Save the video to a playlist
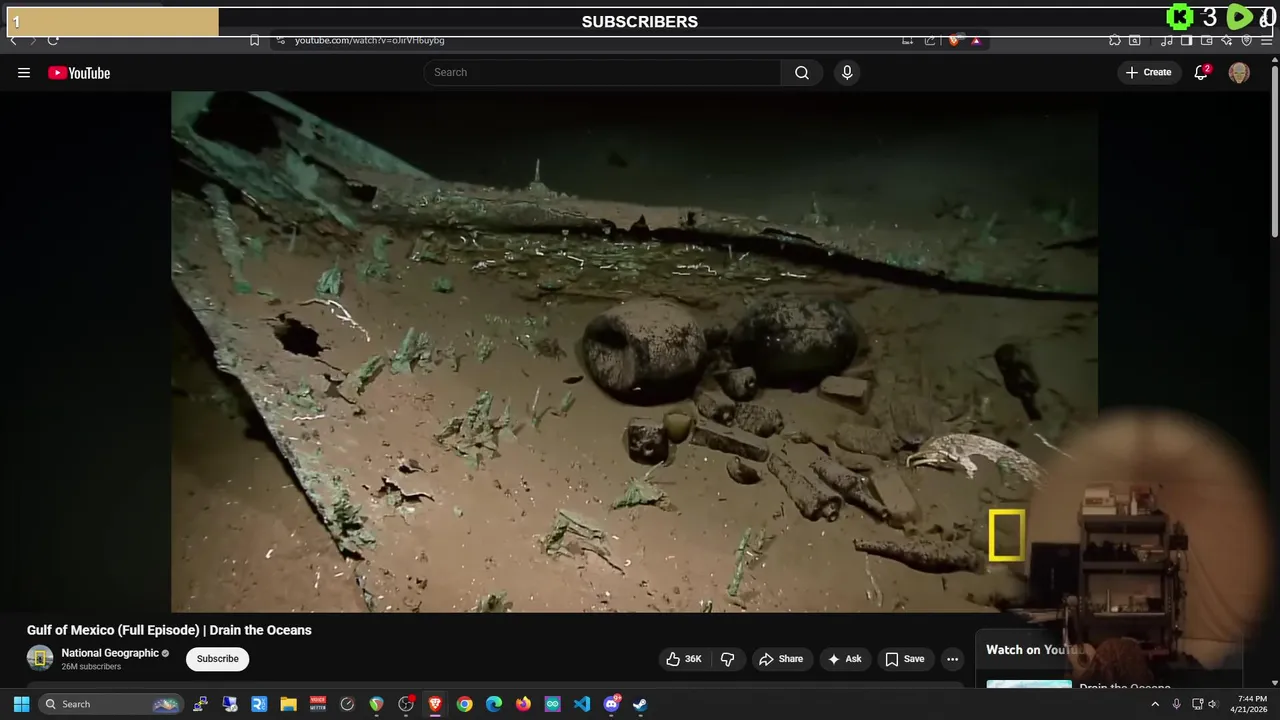The width and height of the screenshot is (1280, 720). [x=904, y=659]
